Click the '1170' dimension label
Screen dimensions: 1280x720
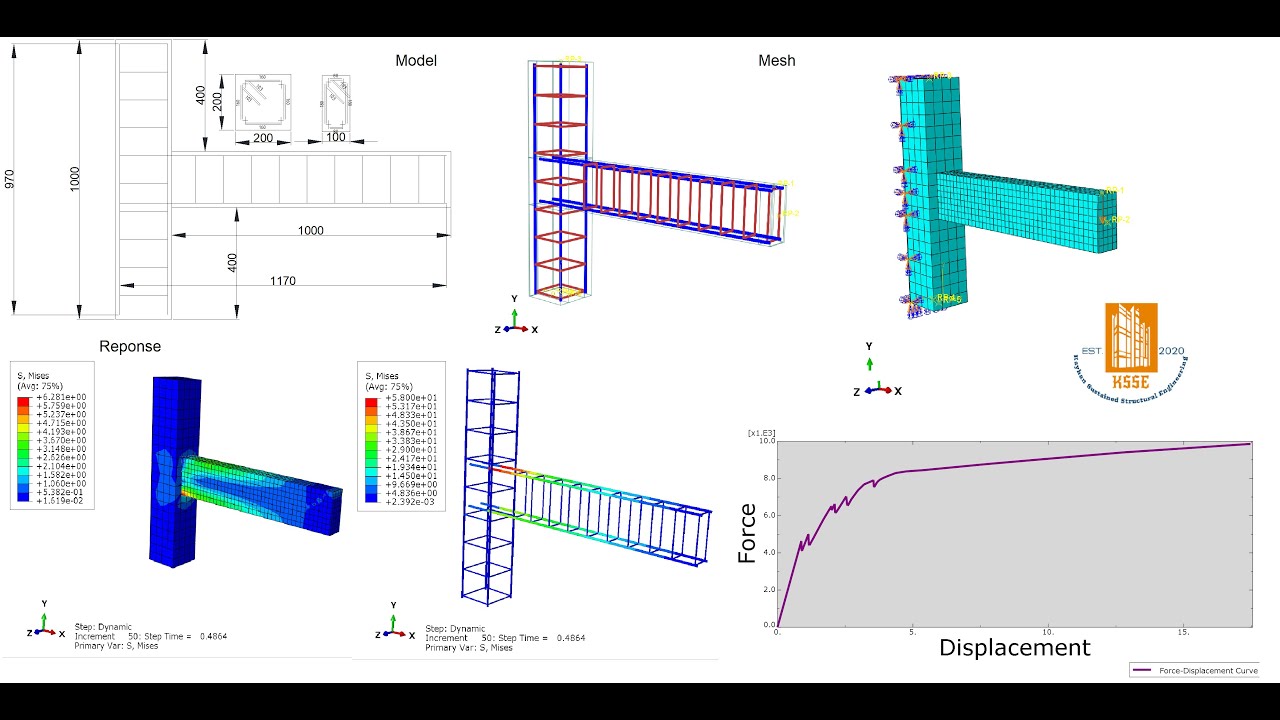[x=282, y=281]
